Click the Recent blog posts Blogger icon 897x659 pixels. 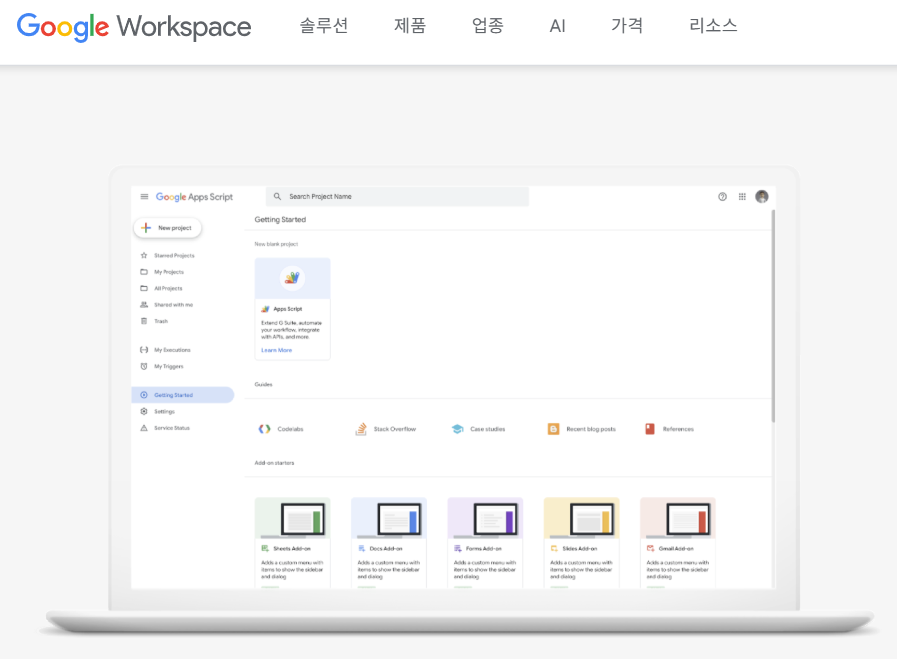(x=553, y=428)
